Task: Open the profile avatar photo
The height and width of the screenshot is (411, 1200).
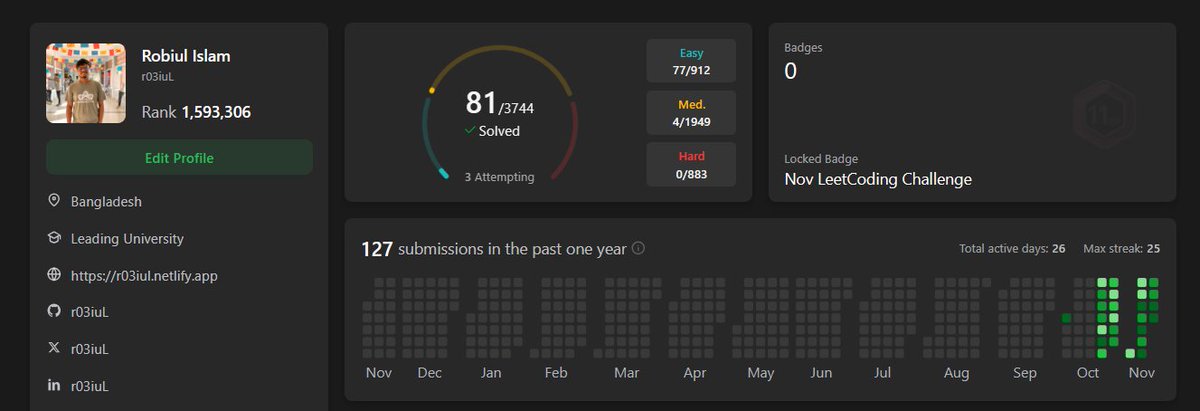Action: tap(86, 83)
